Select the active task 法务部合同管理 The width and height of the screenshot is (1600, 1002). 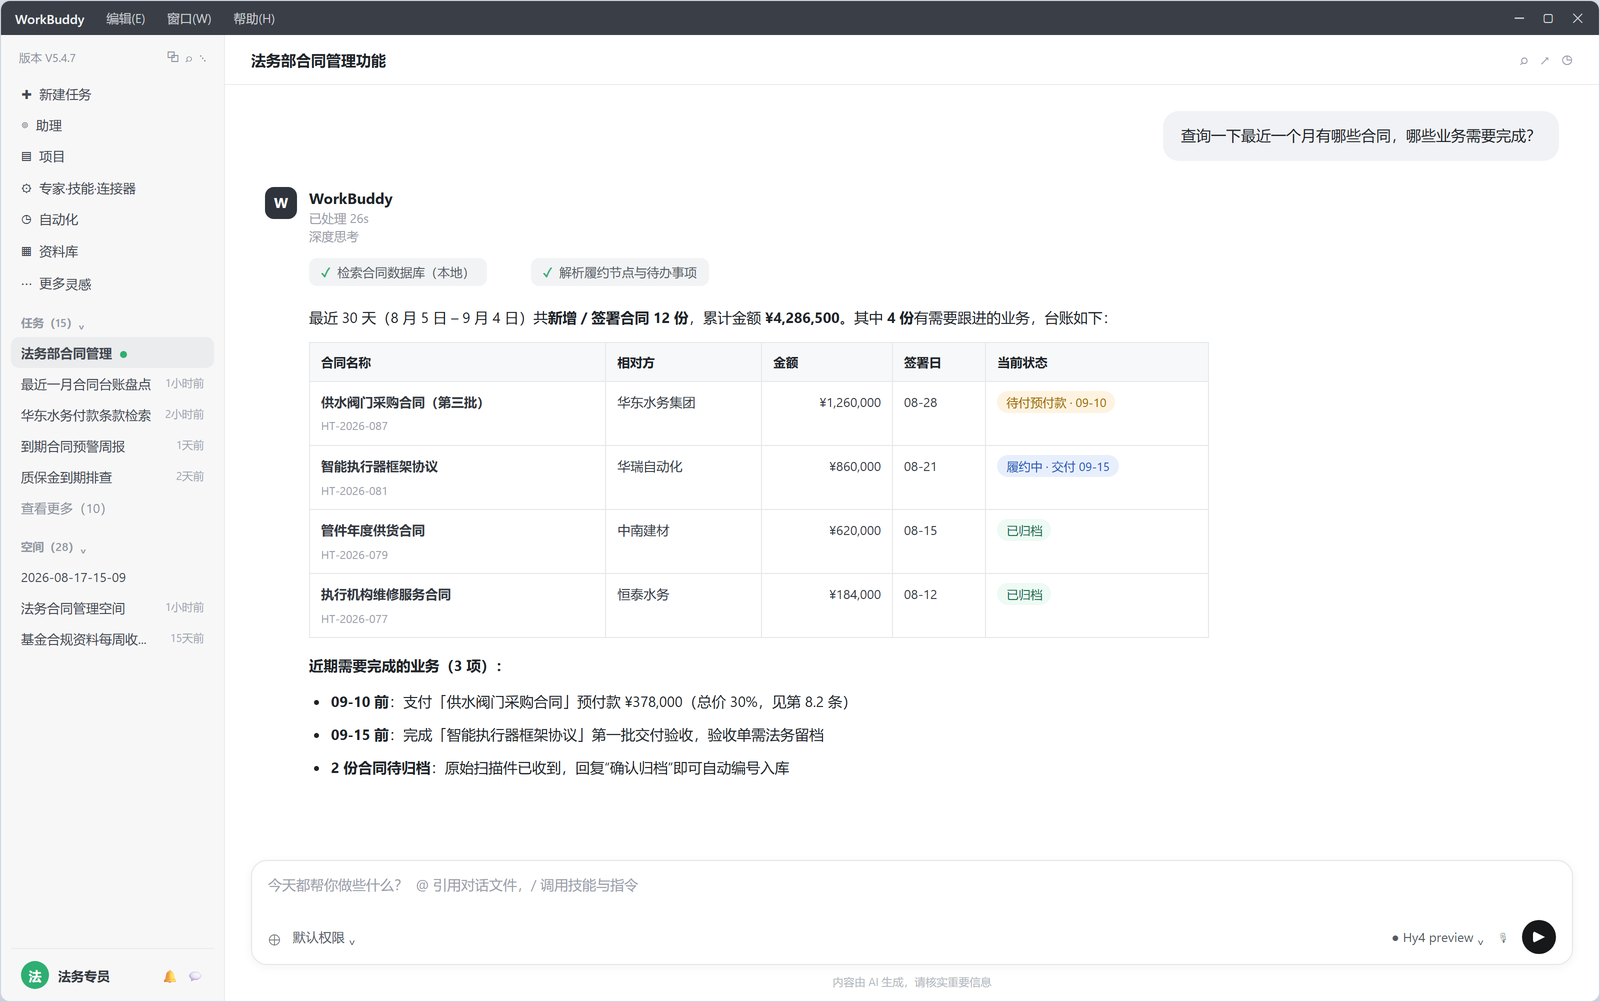112,353
